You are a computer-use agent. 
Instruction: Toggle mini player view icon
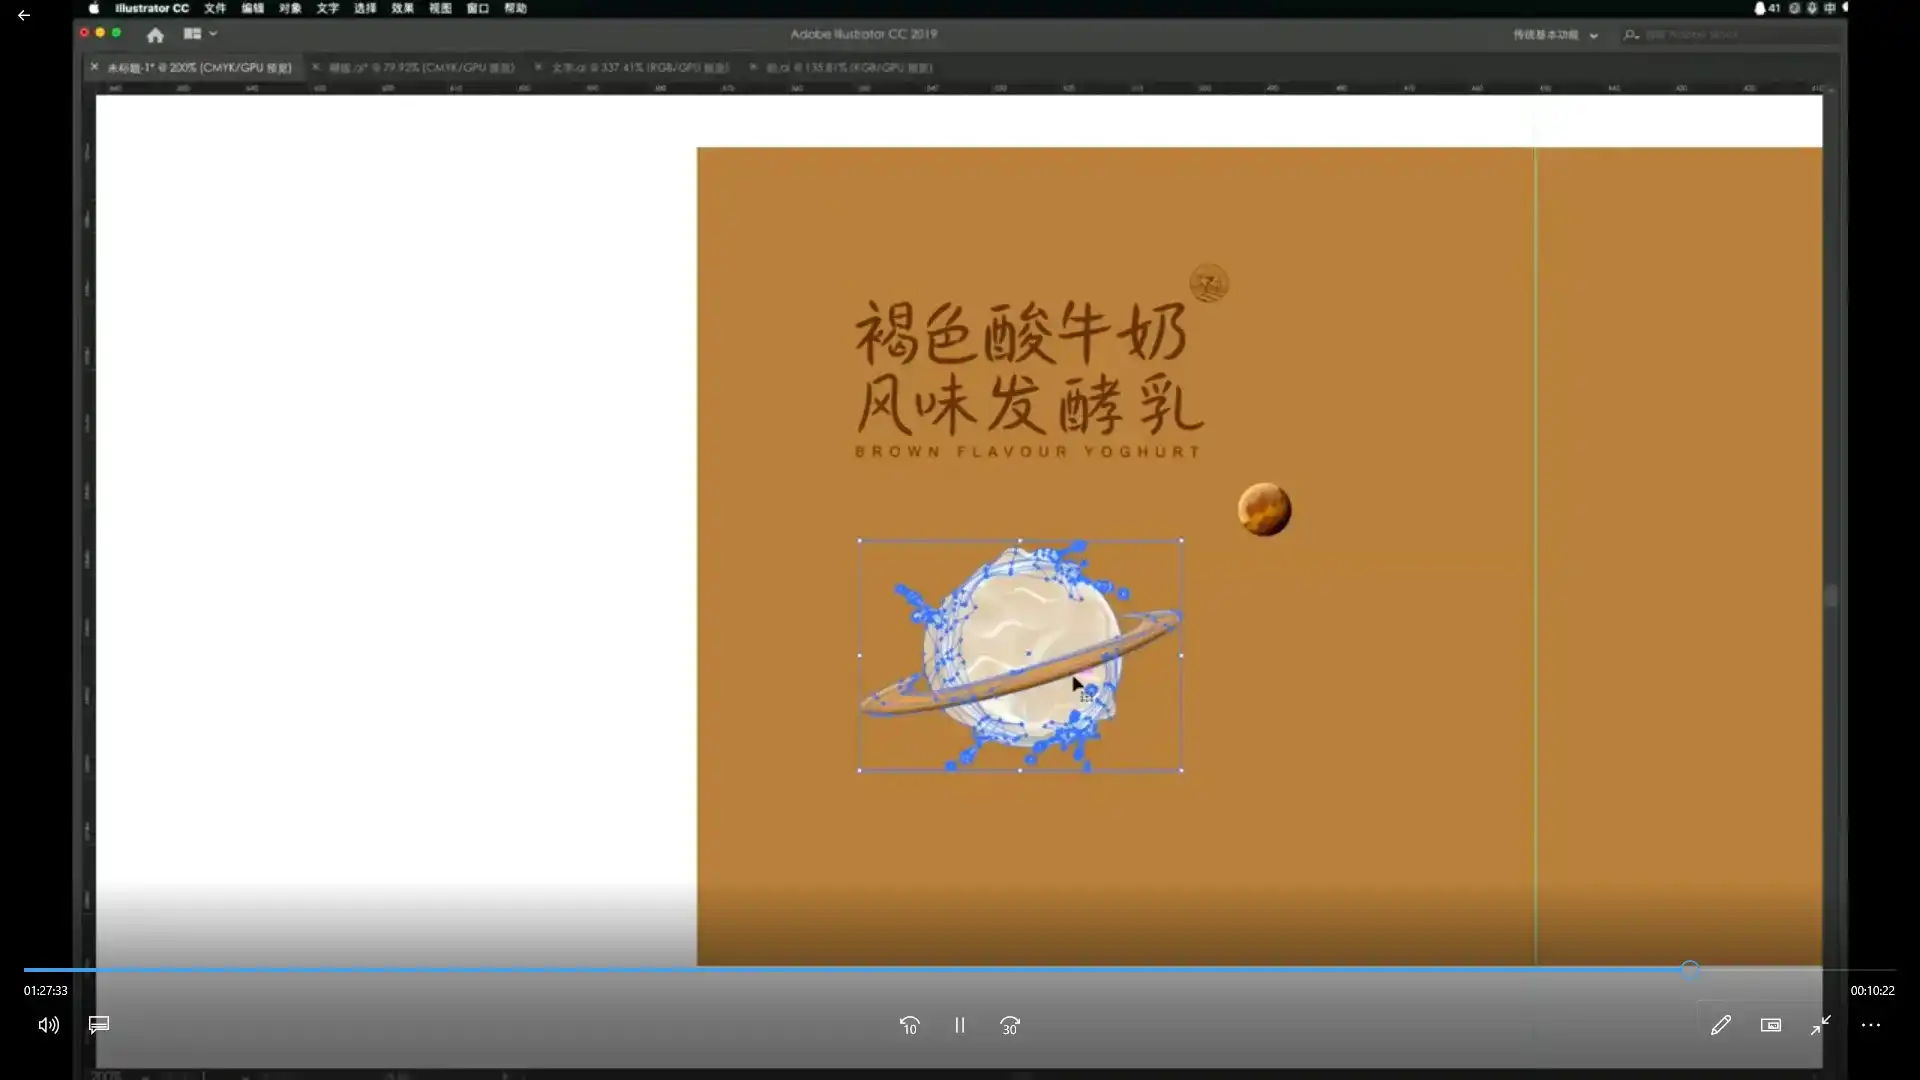click(1771, 1026)
